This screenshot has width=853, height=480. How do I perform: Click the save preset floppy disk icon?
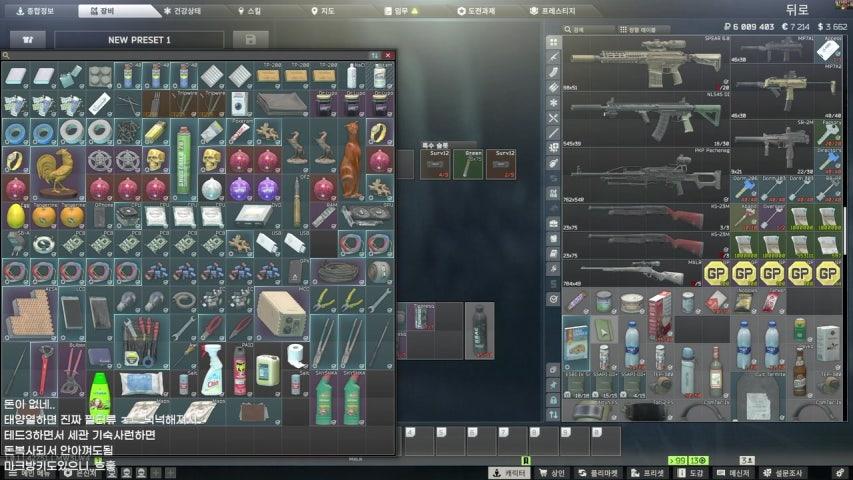250,39
